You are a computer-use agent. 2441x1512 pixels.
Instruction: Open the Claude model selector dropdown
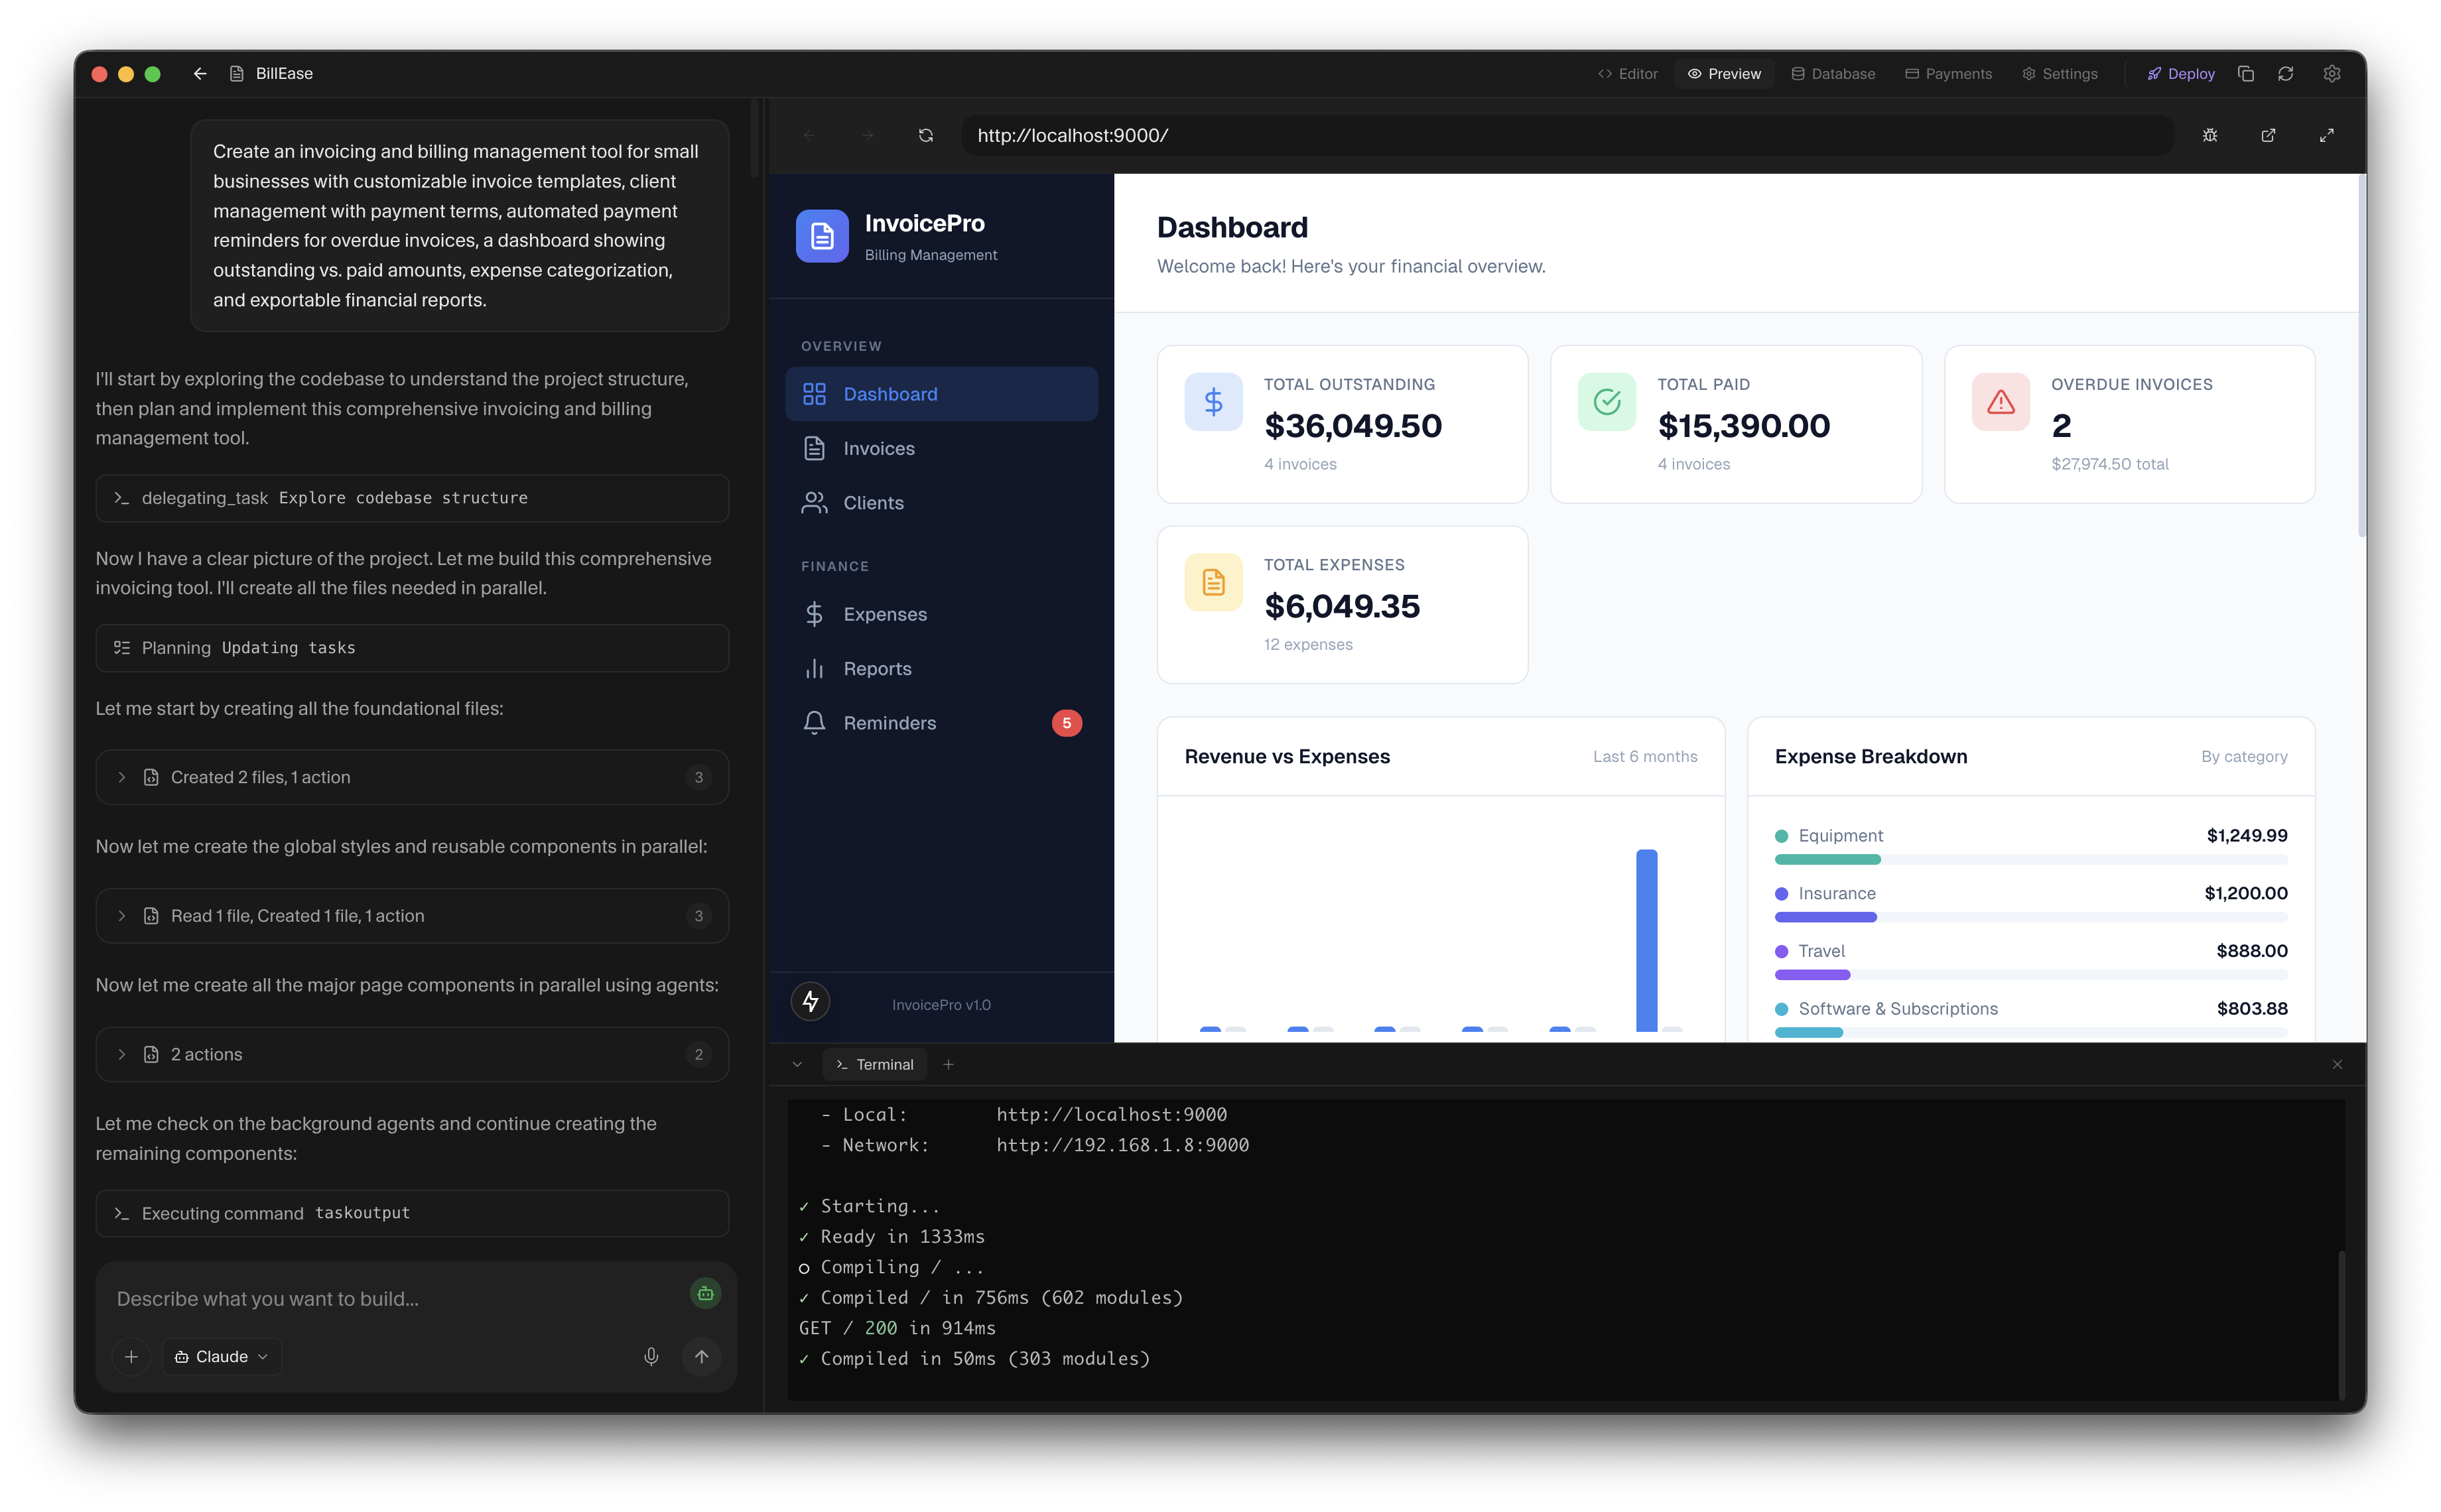click(x=221, y=1356)
